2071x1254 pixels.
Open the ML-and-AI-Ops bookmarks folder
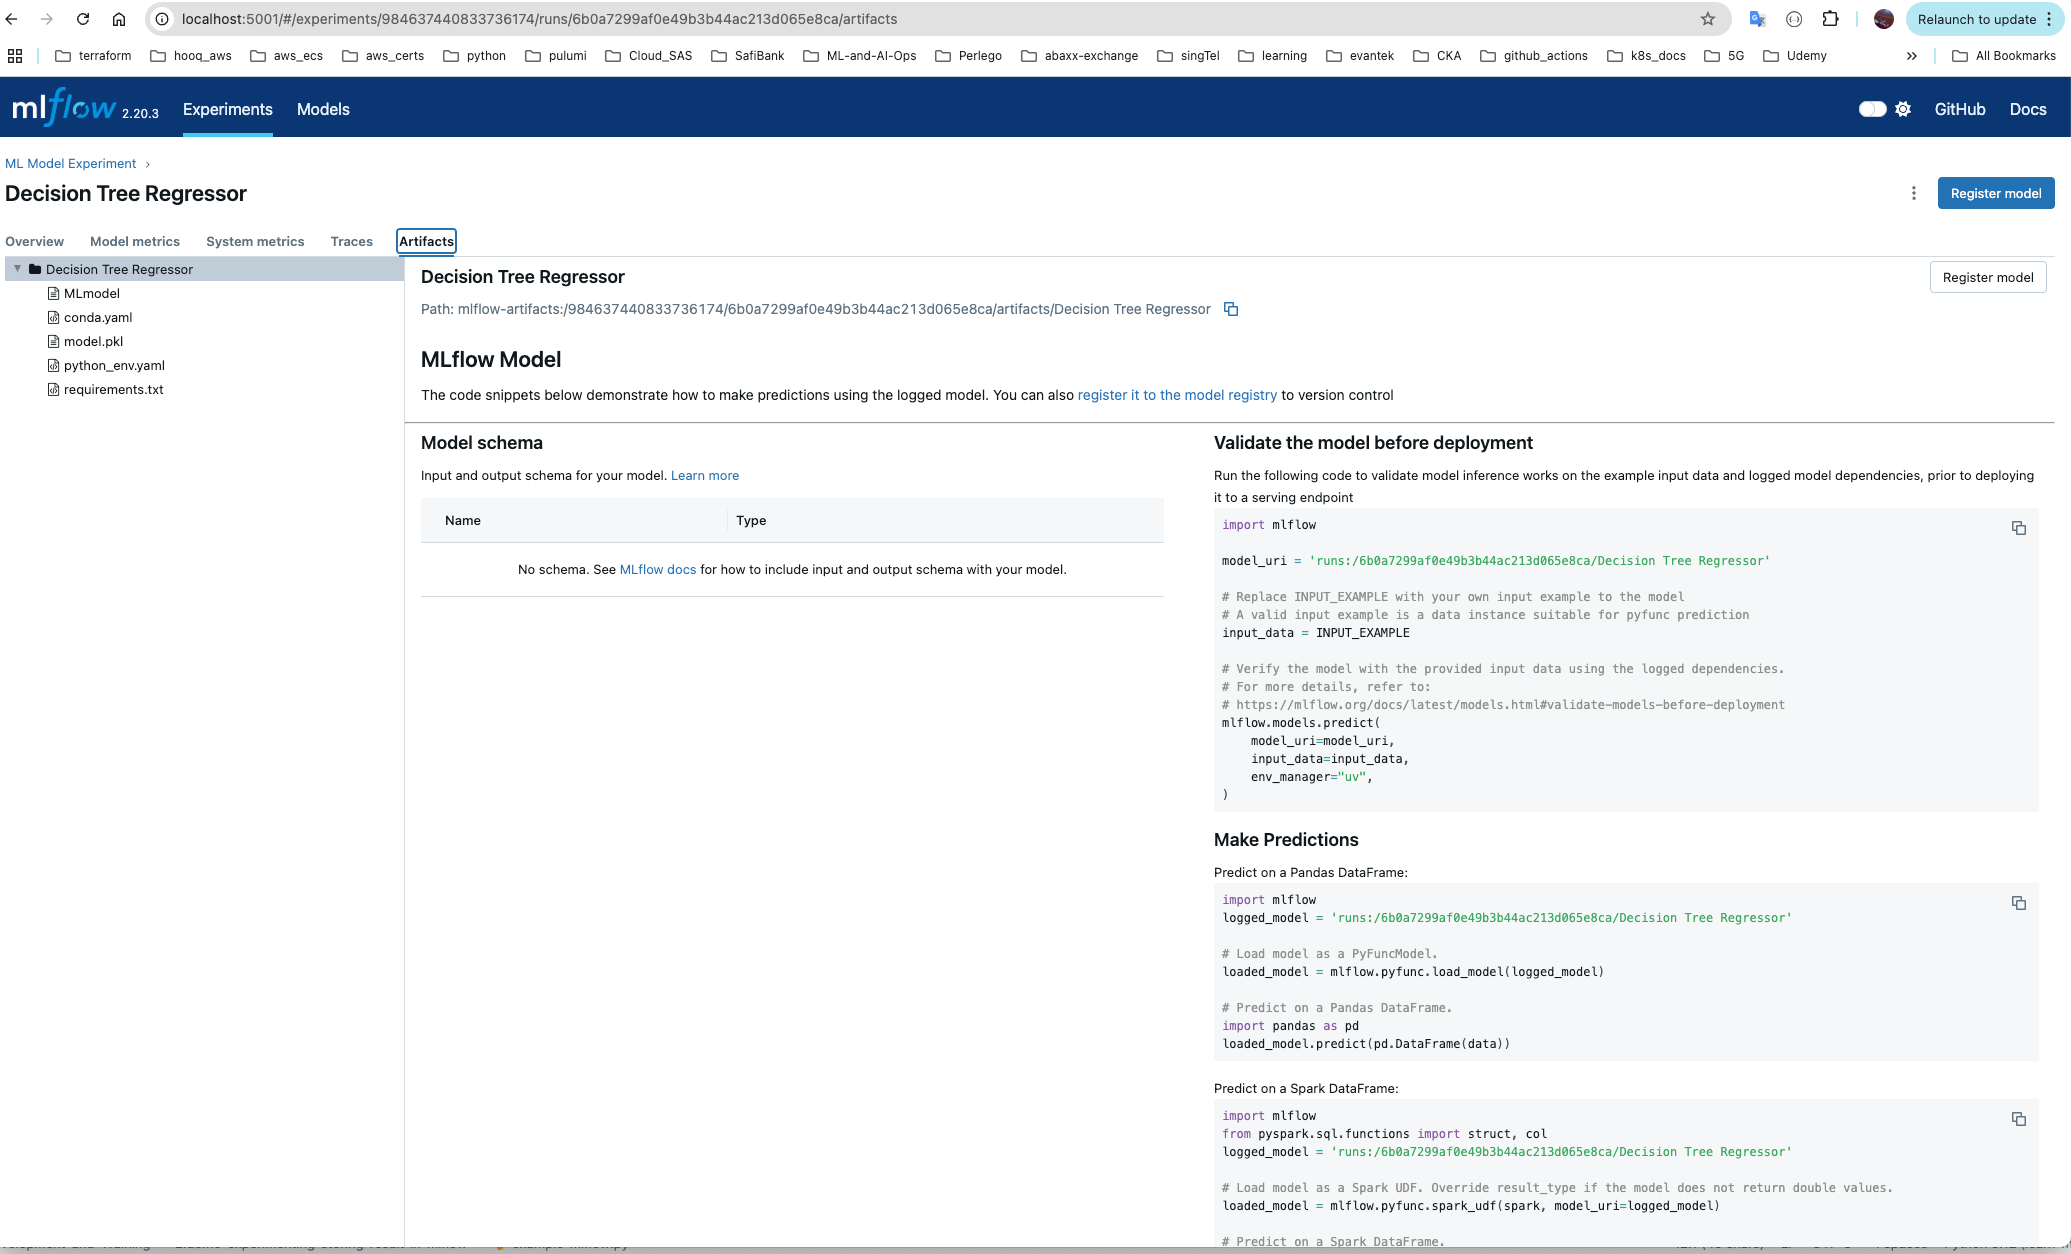860,56
